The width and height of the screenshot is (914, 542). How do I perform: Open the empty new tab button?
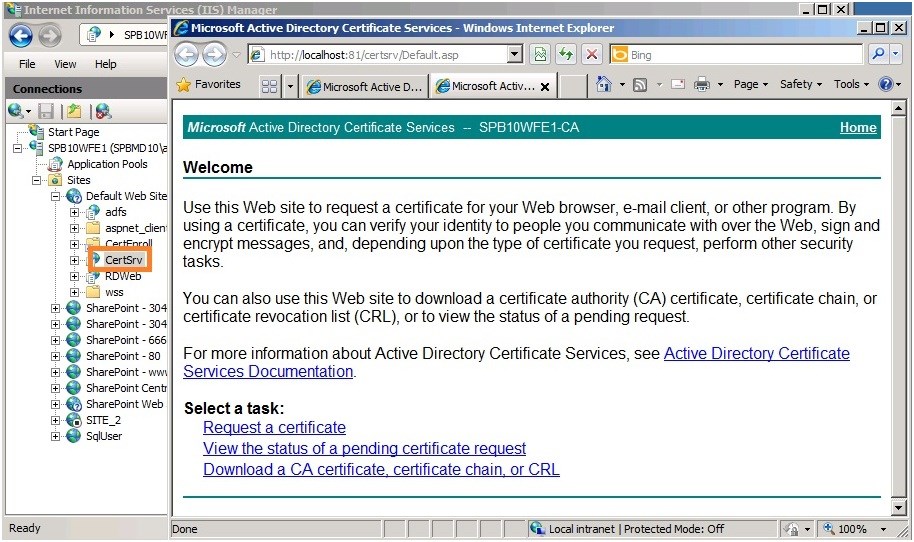click(x=573, y=86)
